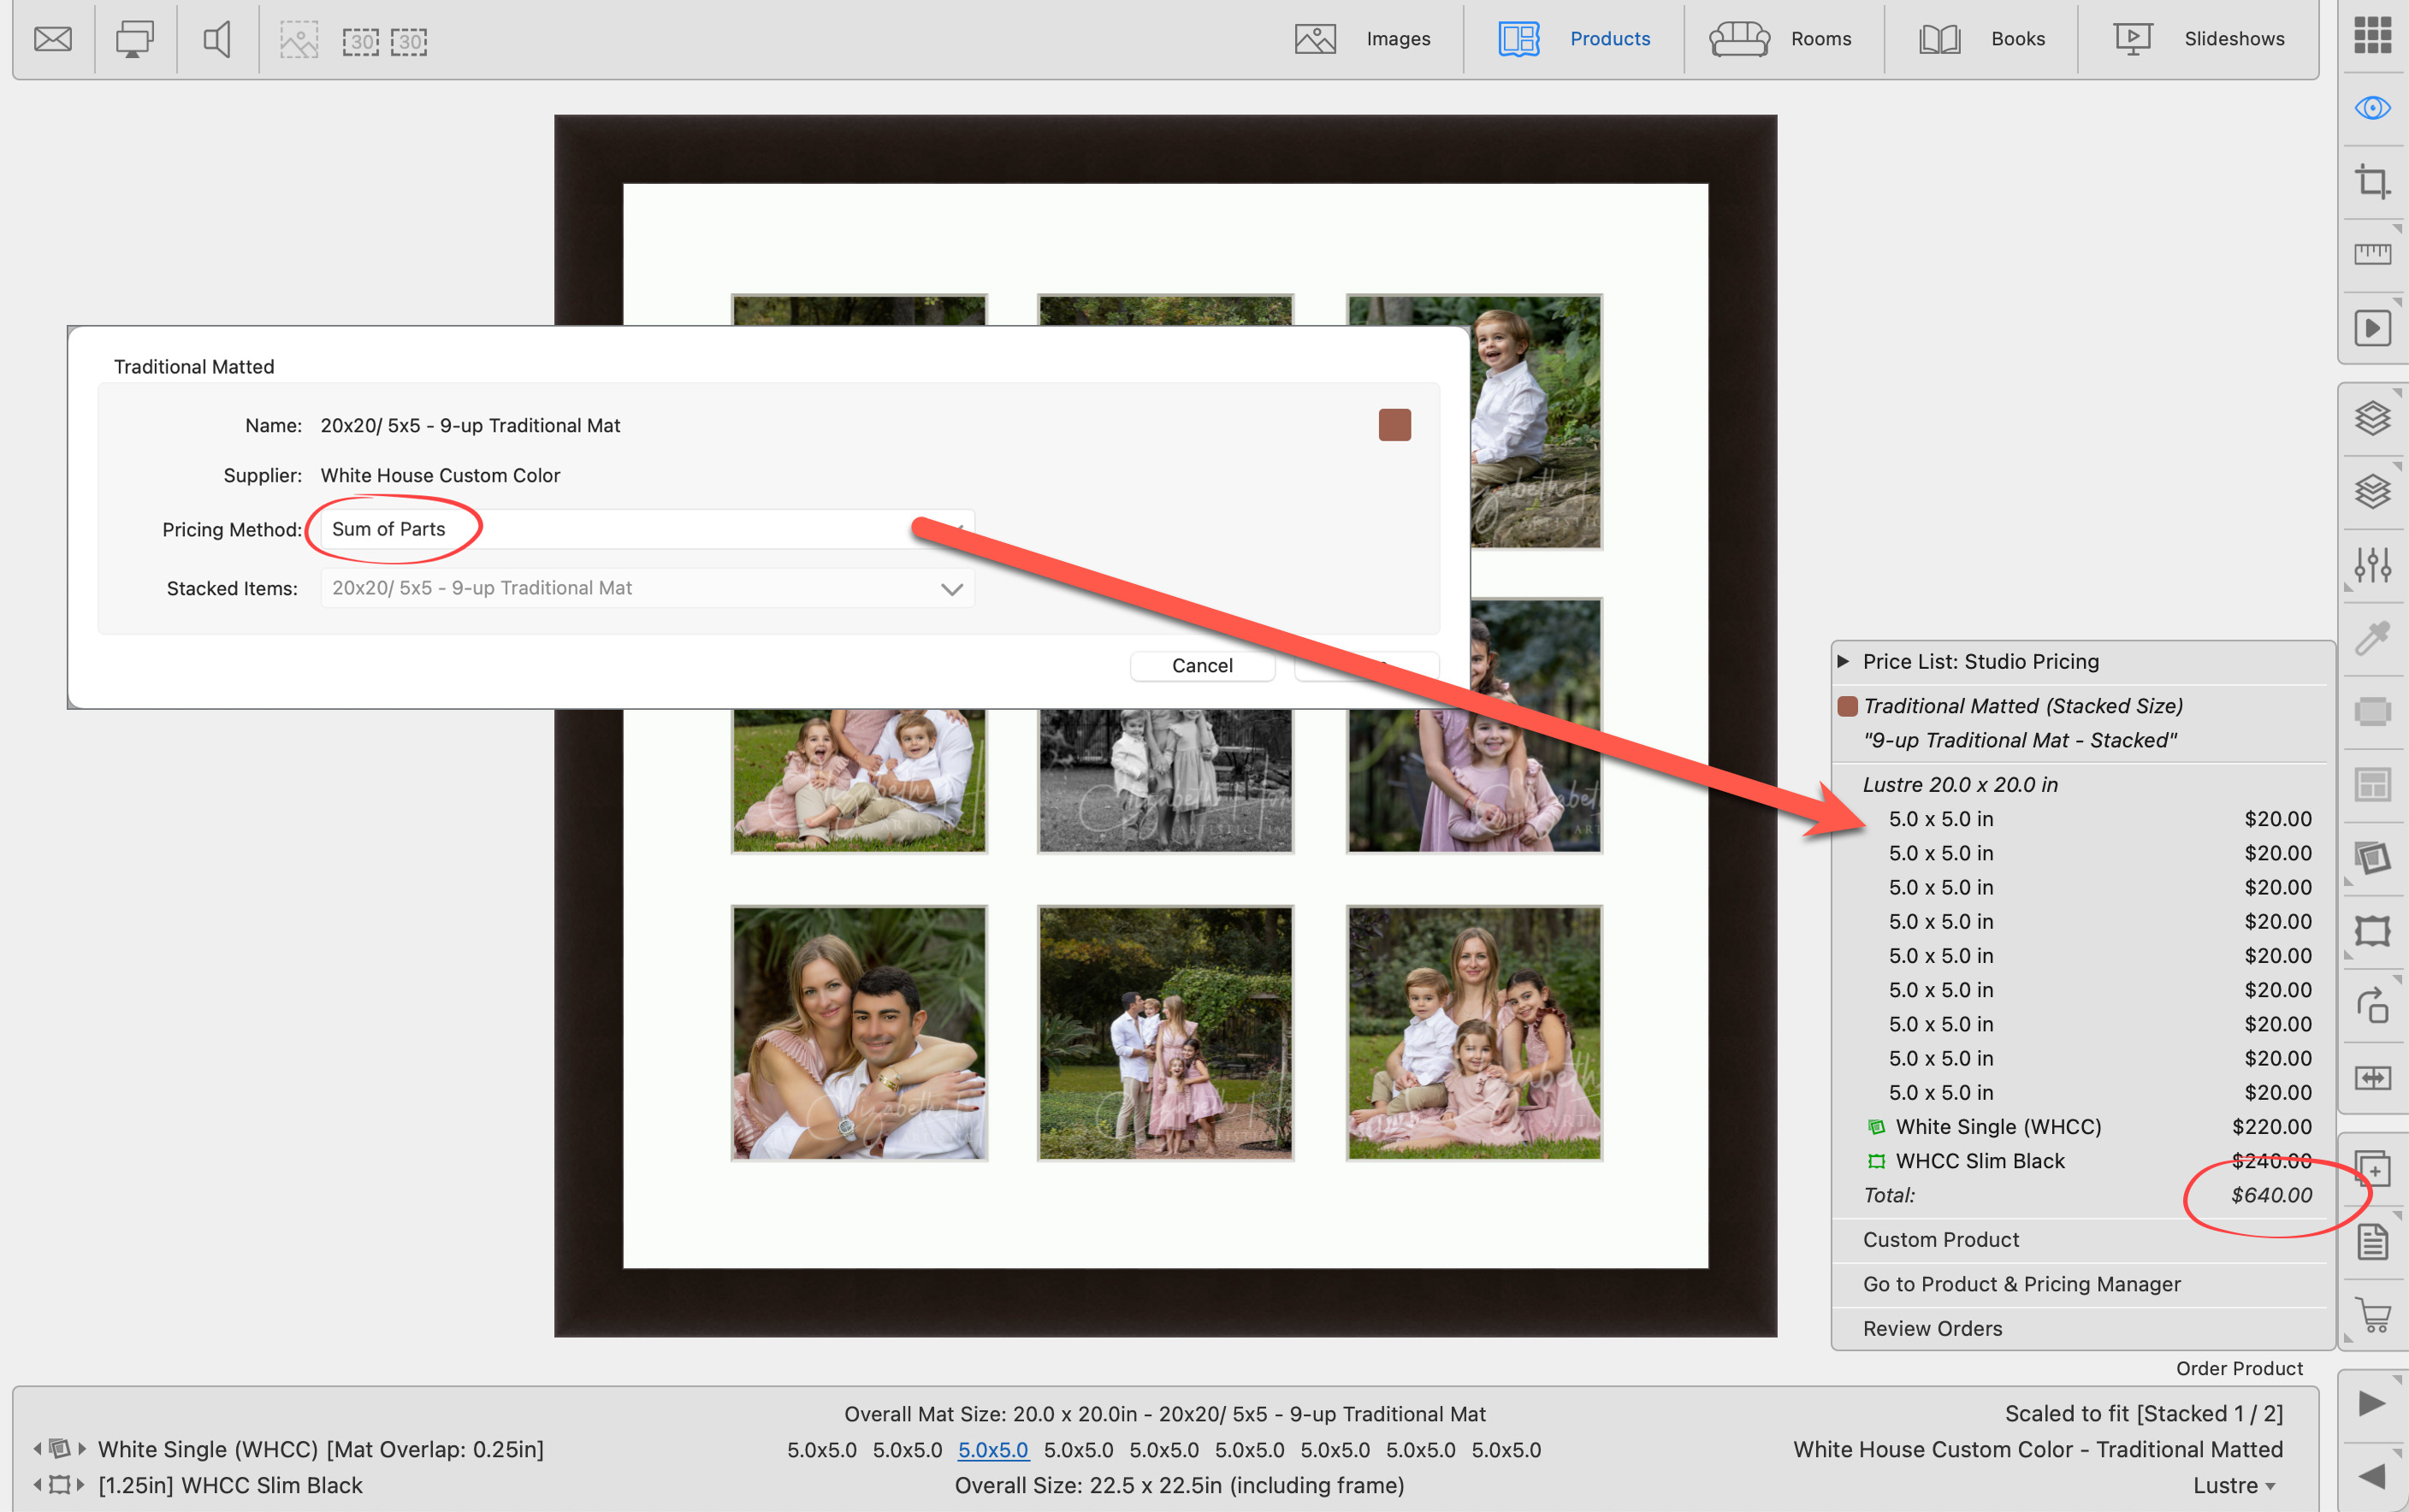Open the Stacked Items dropdown
The width and height of the screenshot is (2409, 1512).
tap(647, 588)
